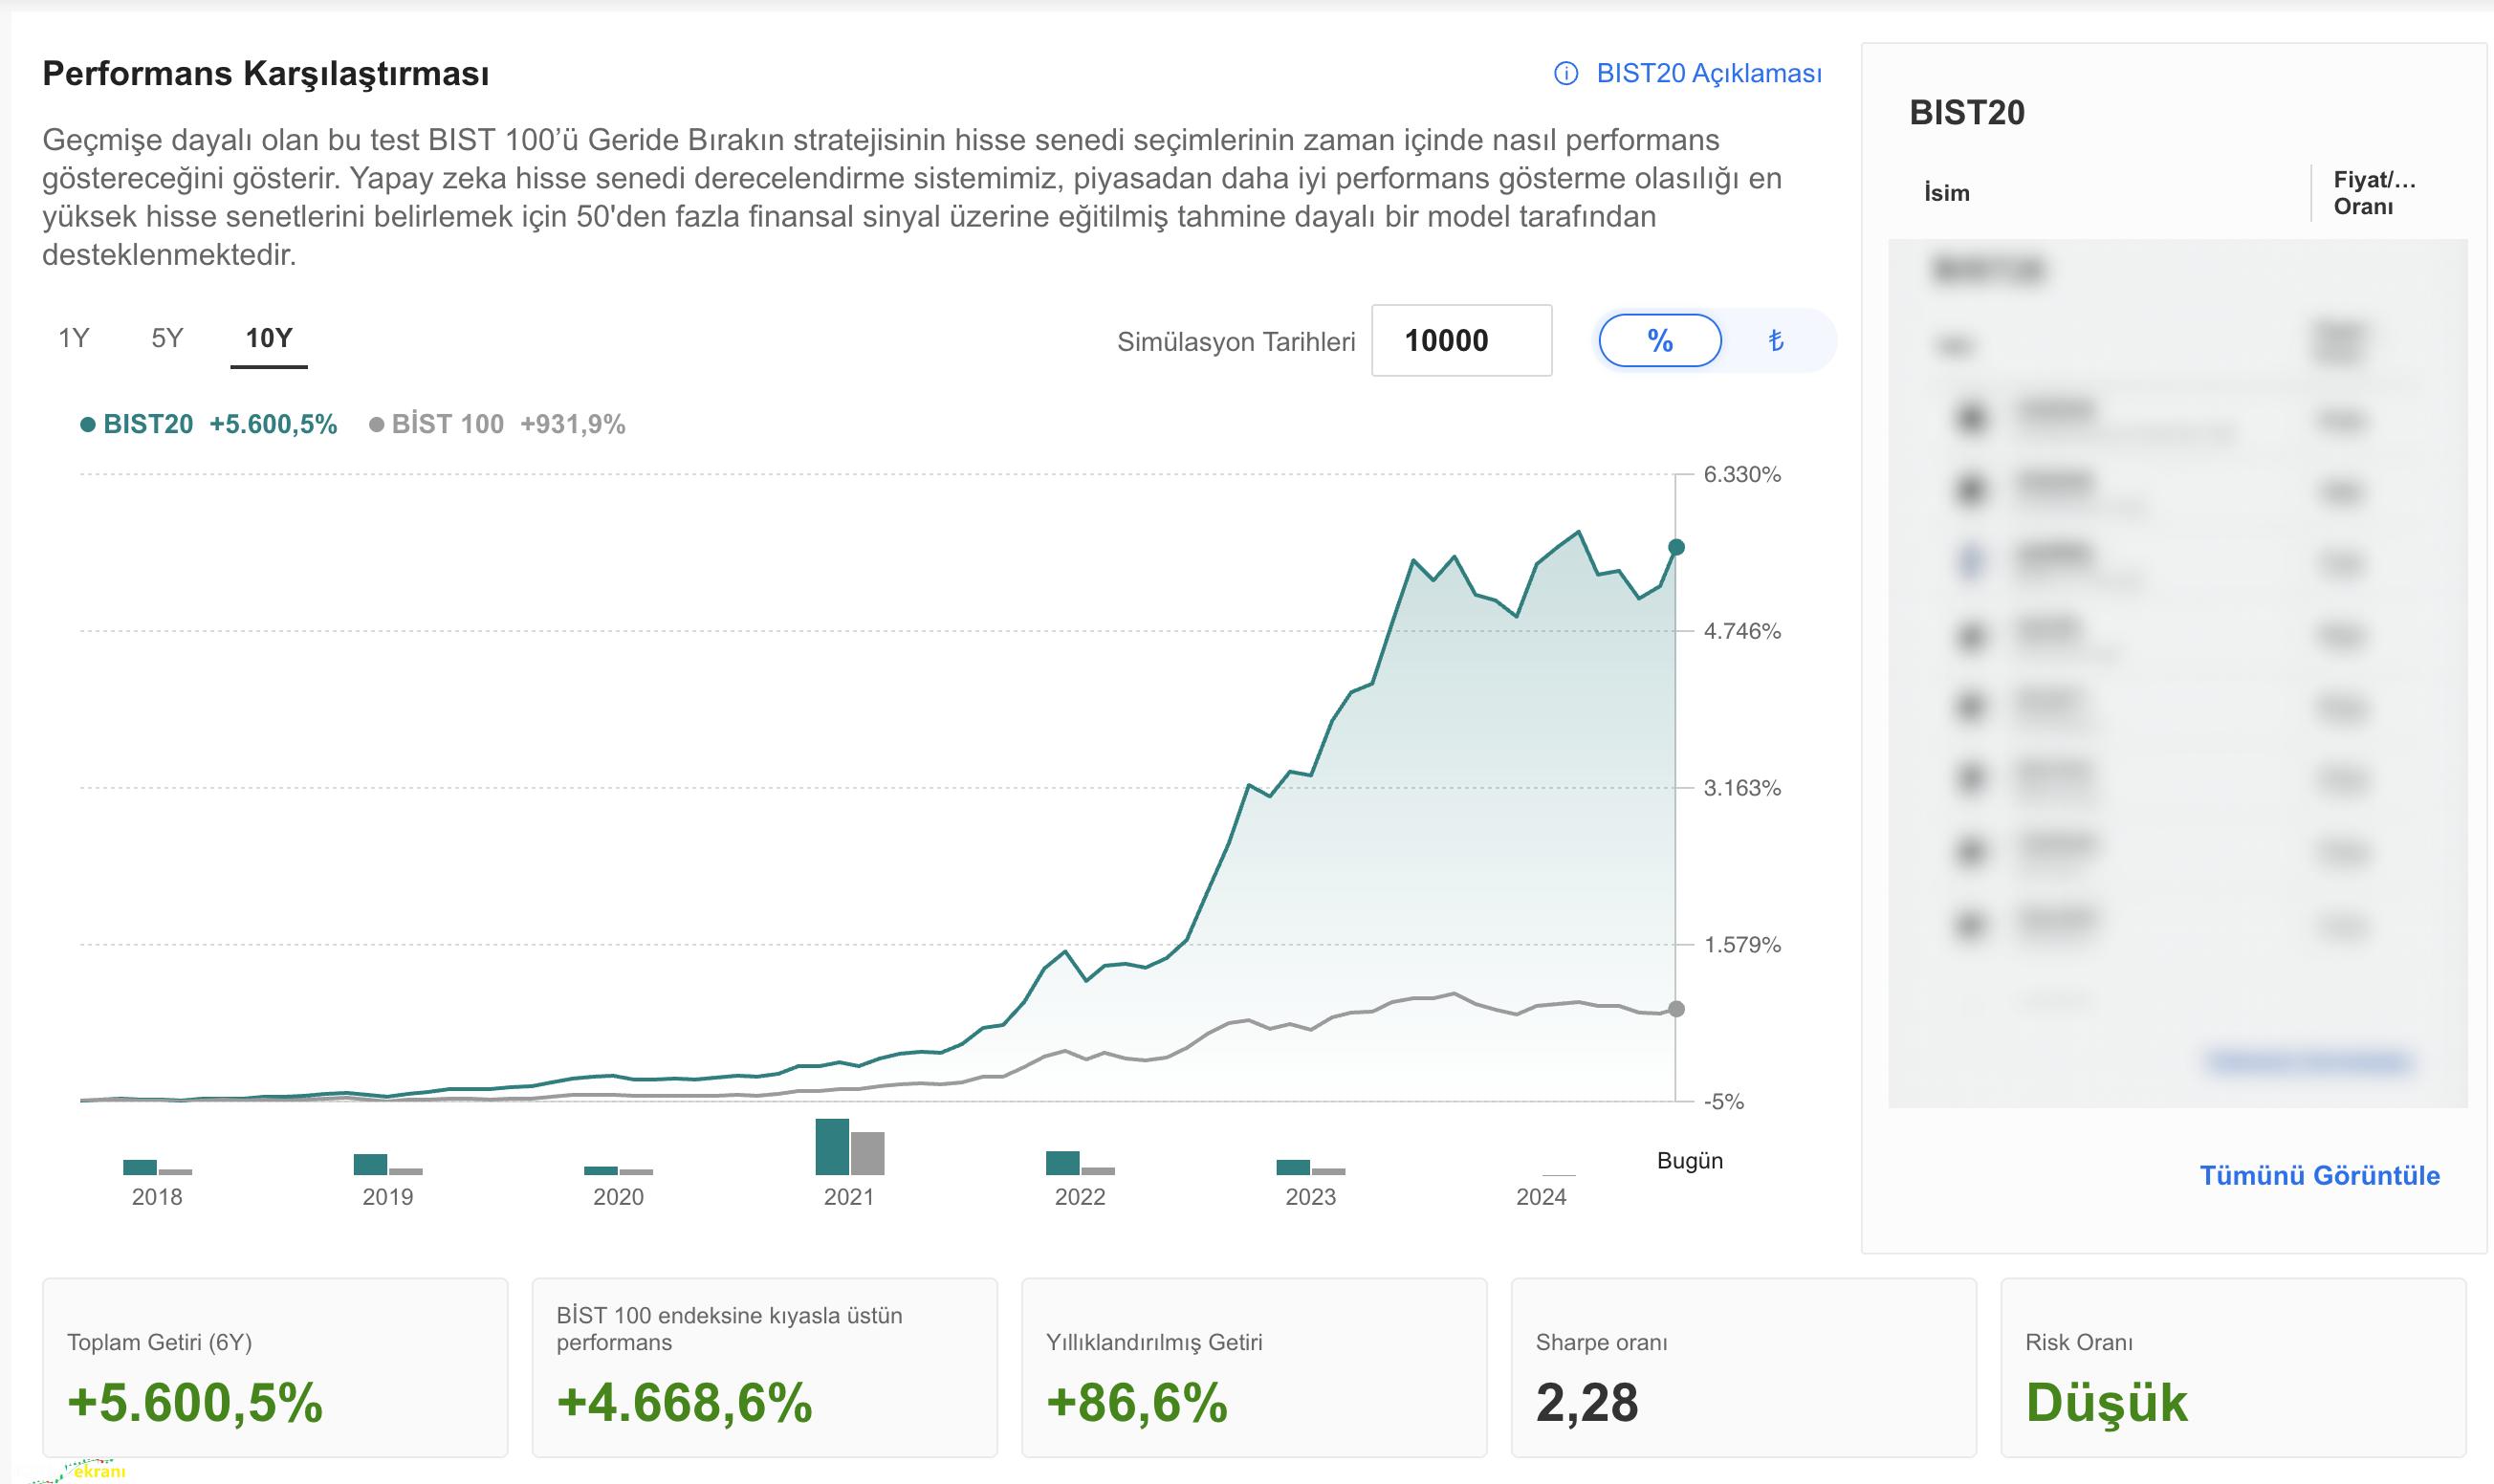Click the 2021 teal yearly return bar

832,1147
